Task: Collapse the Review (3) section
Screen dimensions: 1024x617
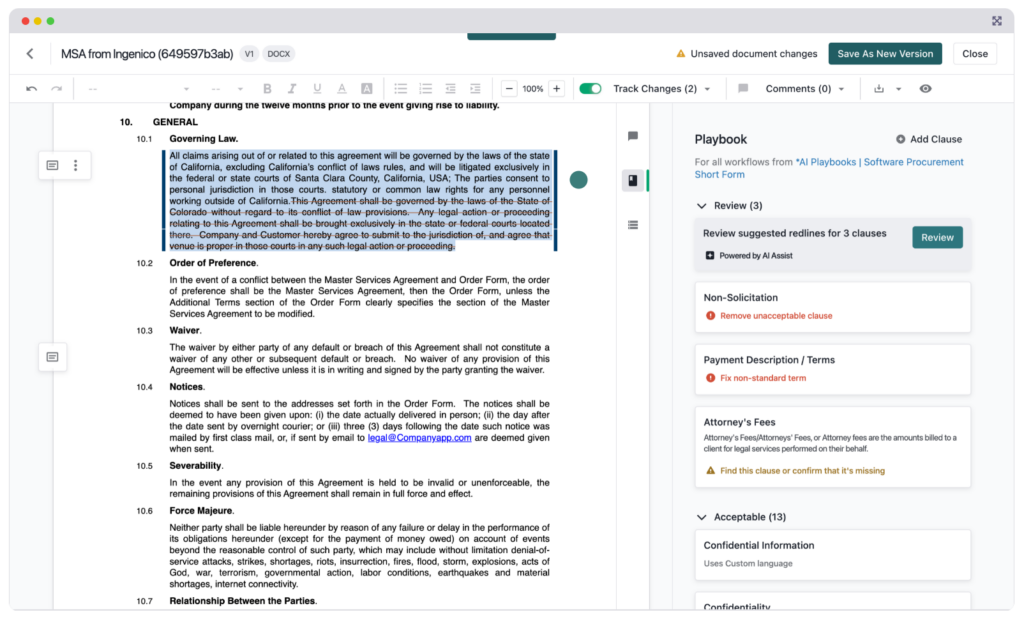Action: [701, 204]
